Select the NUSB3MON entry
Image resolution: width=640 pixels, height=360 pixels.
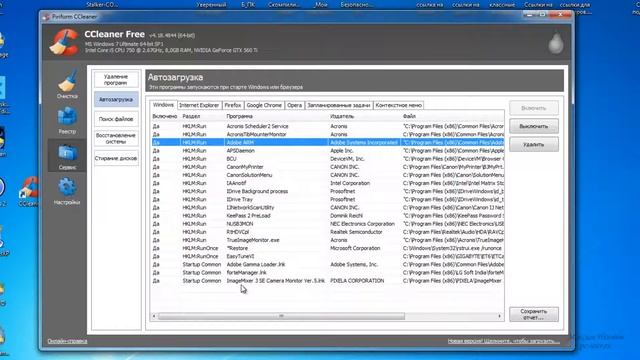click(x=327, y=224)
